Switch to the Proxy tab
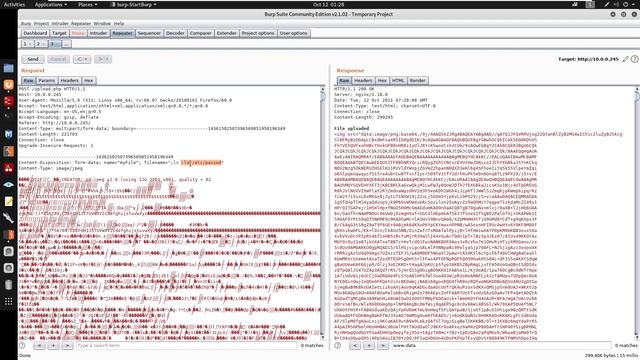The image size is (640, 360). [78, 33]
